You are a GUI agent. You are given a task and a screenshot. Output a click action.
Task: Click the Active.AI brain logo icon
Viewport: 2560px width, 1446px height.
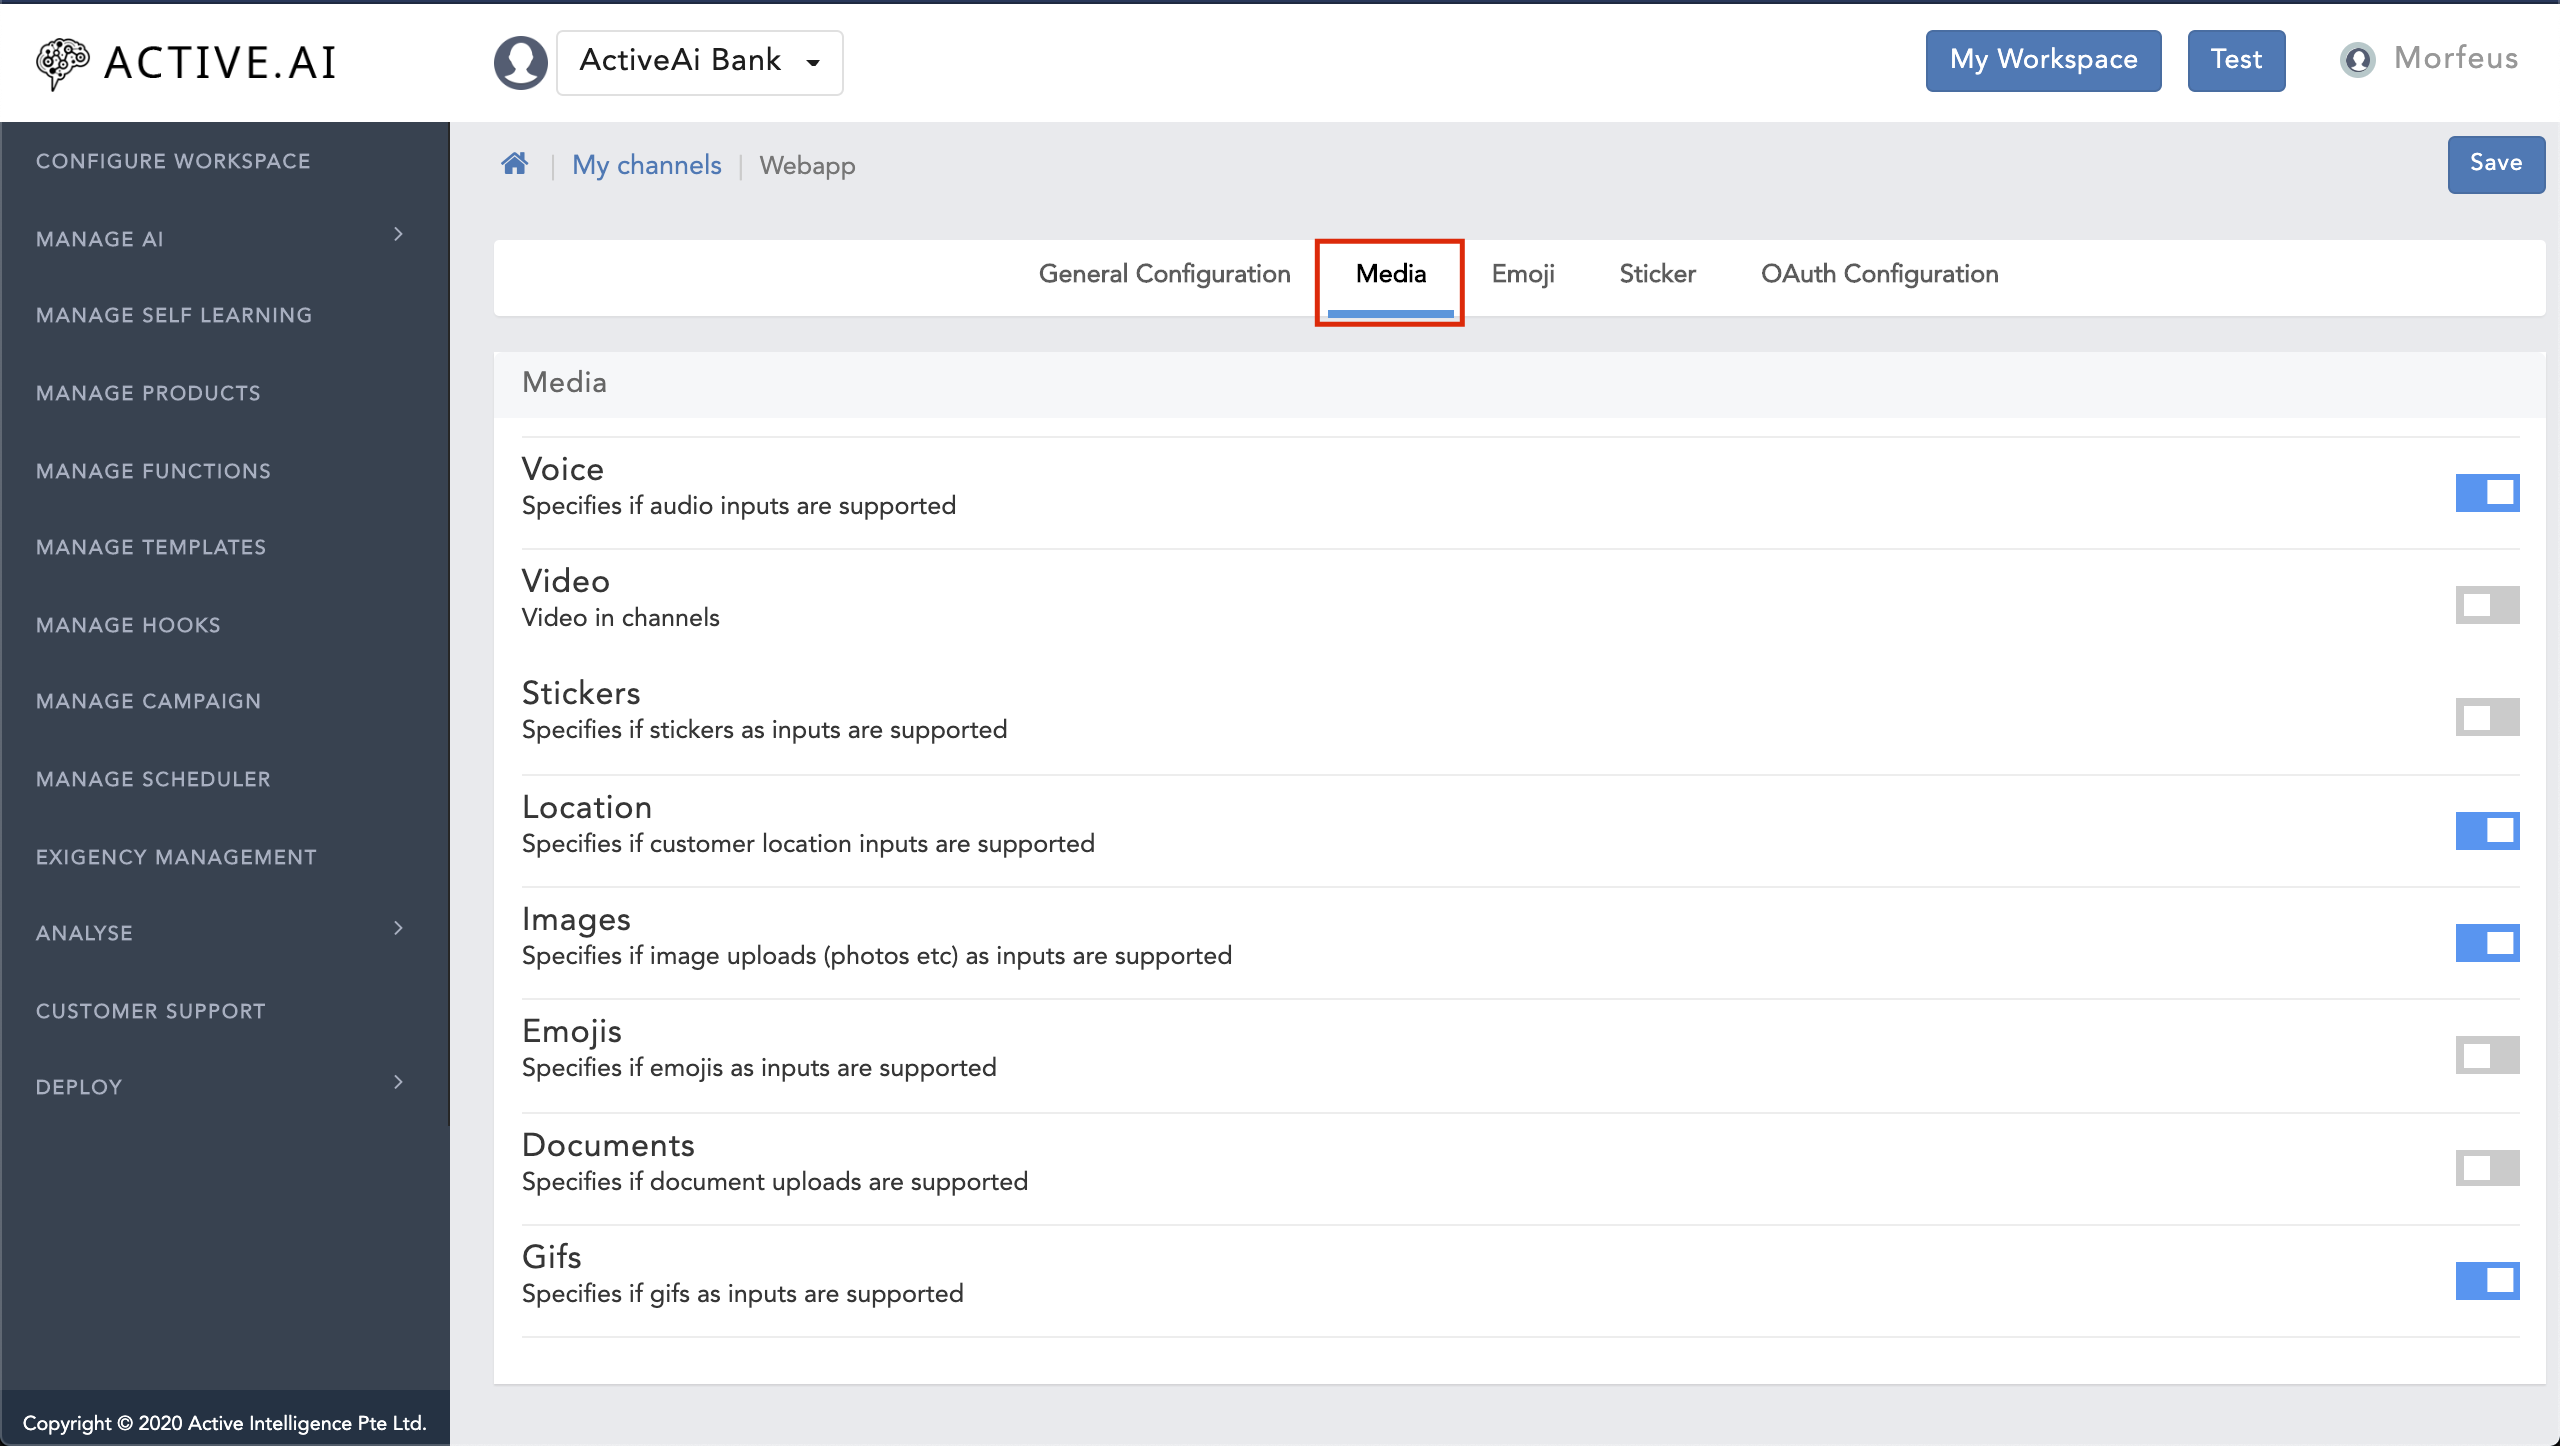click(x=62, y=63)
